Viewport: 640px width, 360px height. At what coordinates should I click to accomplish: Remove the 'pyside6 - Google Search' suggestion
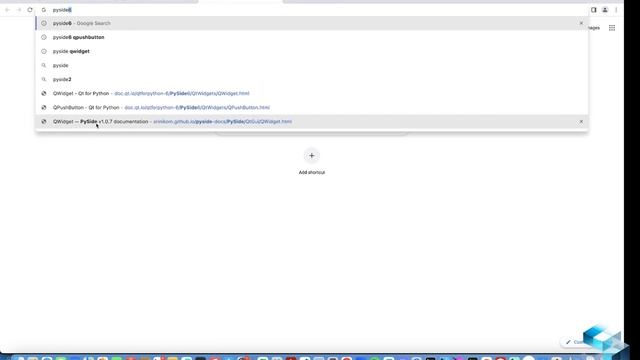click(581, 23)
